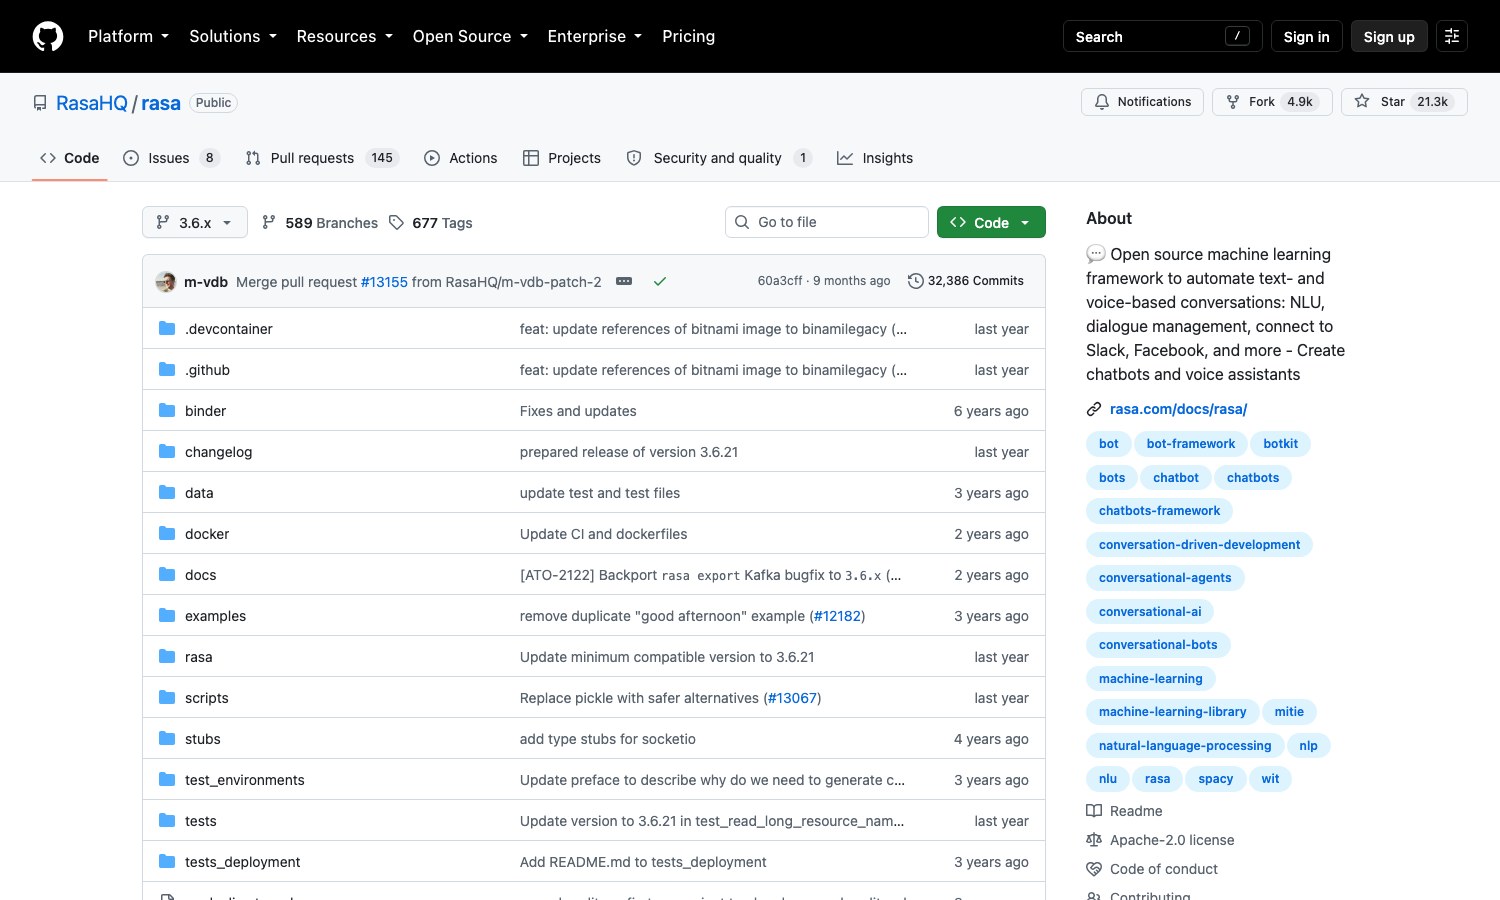The width and height of the screenshot is (1500, 900).
Task: Open the 3.6.x branch selector dropdown
Action: click(x=195, y=222)
